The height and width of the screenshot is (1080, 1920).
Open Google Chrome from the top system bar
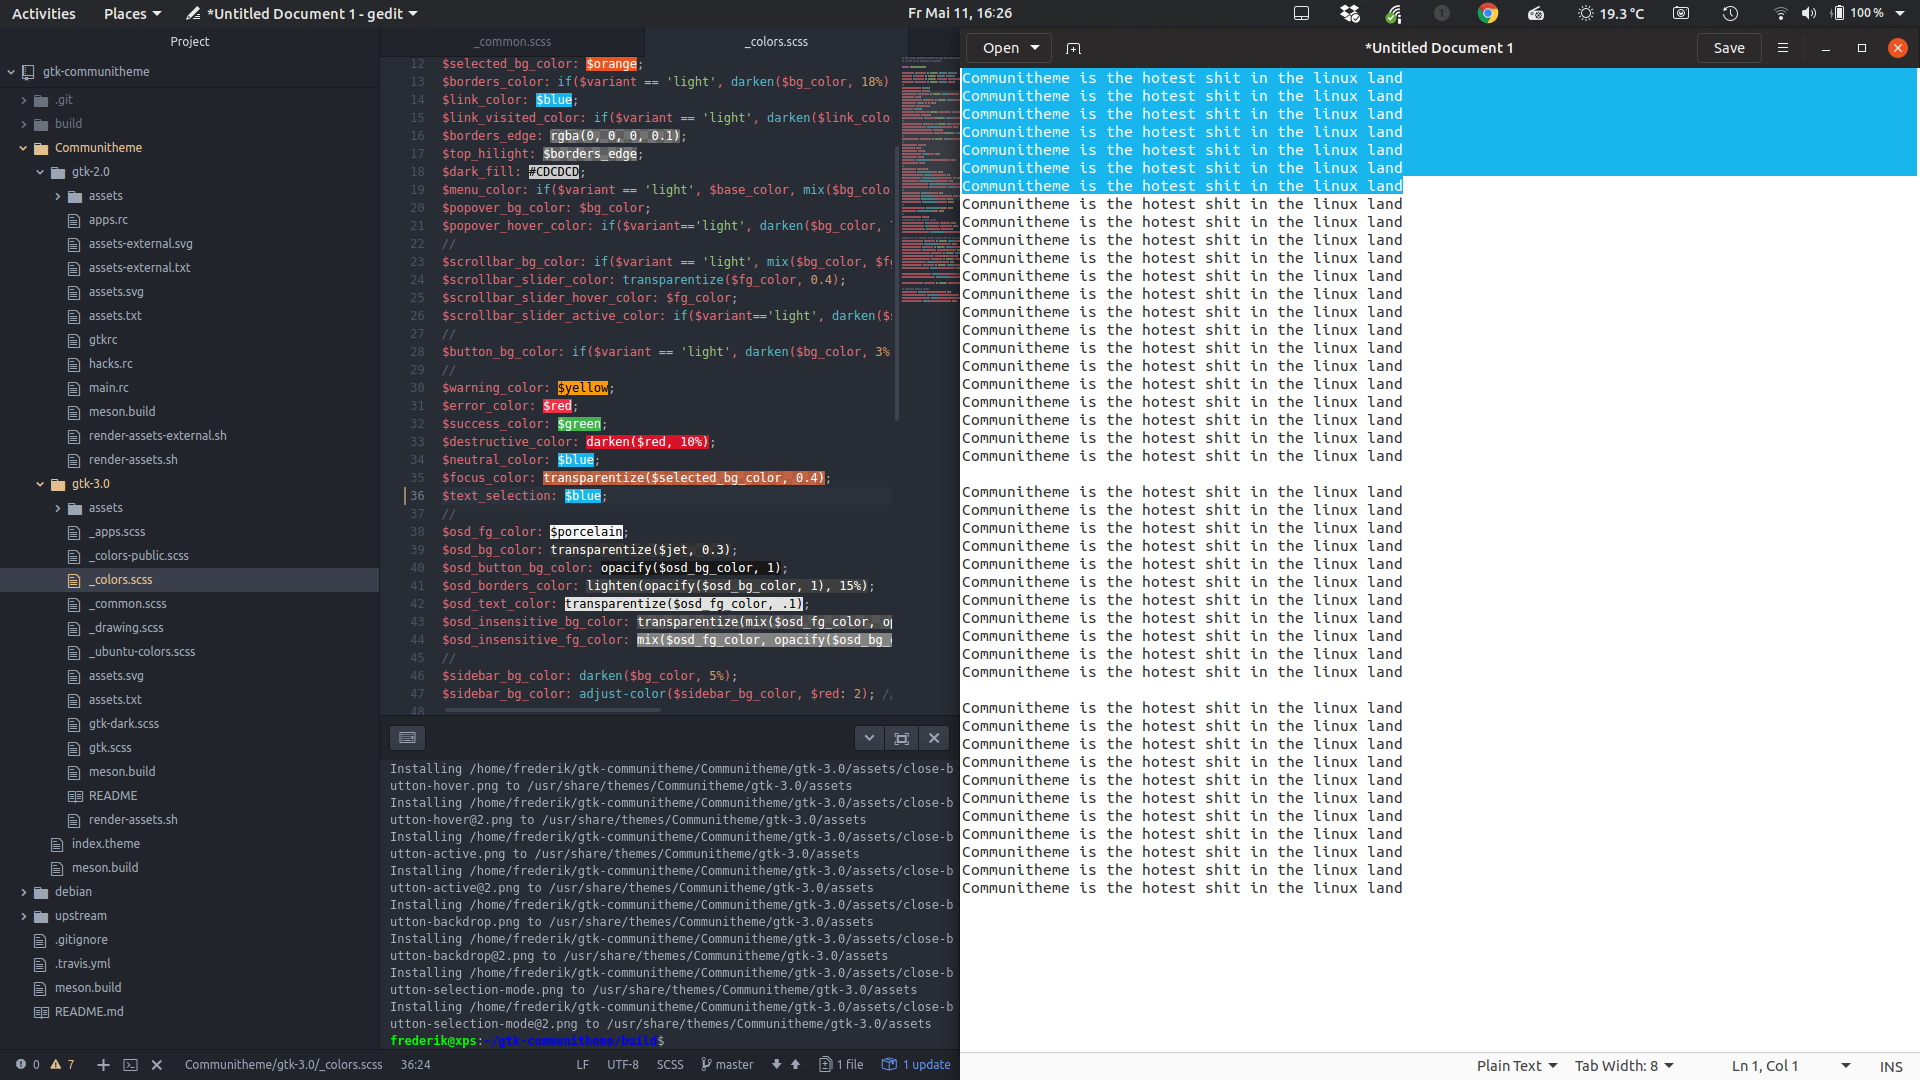pyautogui.click(x=1488, y=13)
